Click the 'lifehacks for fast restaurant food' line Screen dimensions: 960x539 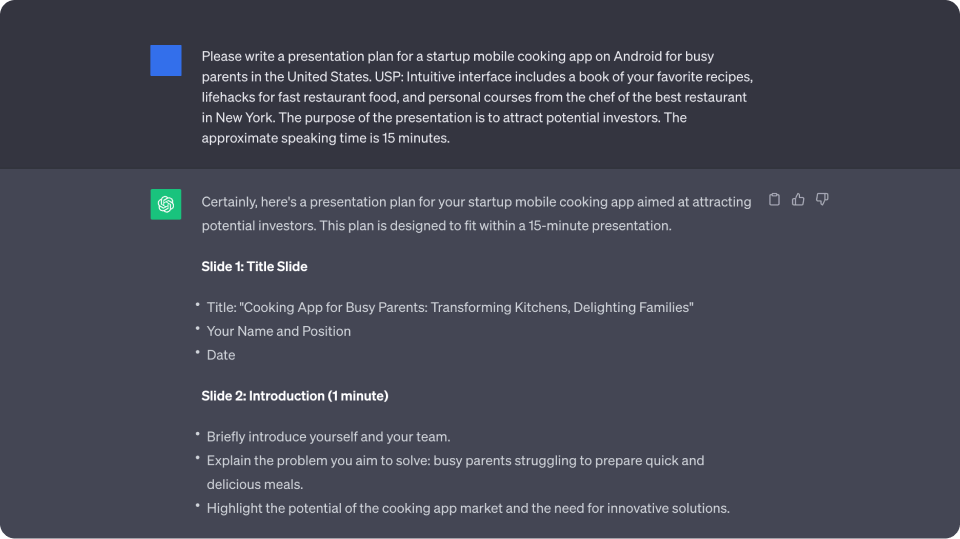474,97
